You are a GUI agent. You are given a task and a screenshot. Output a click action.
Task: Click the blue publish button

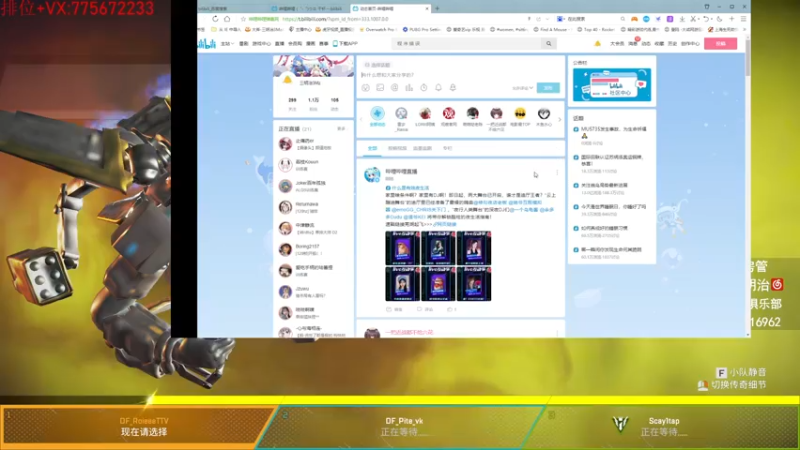[x=548, y=88]
